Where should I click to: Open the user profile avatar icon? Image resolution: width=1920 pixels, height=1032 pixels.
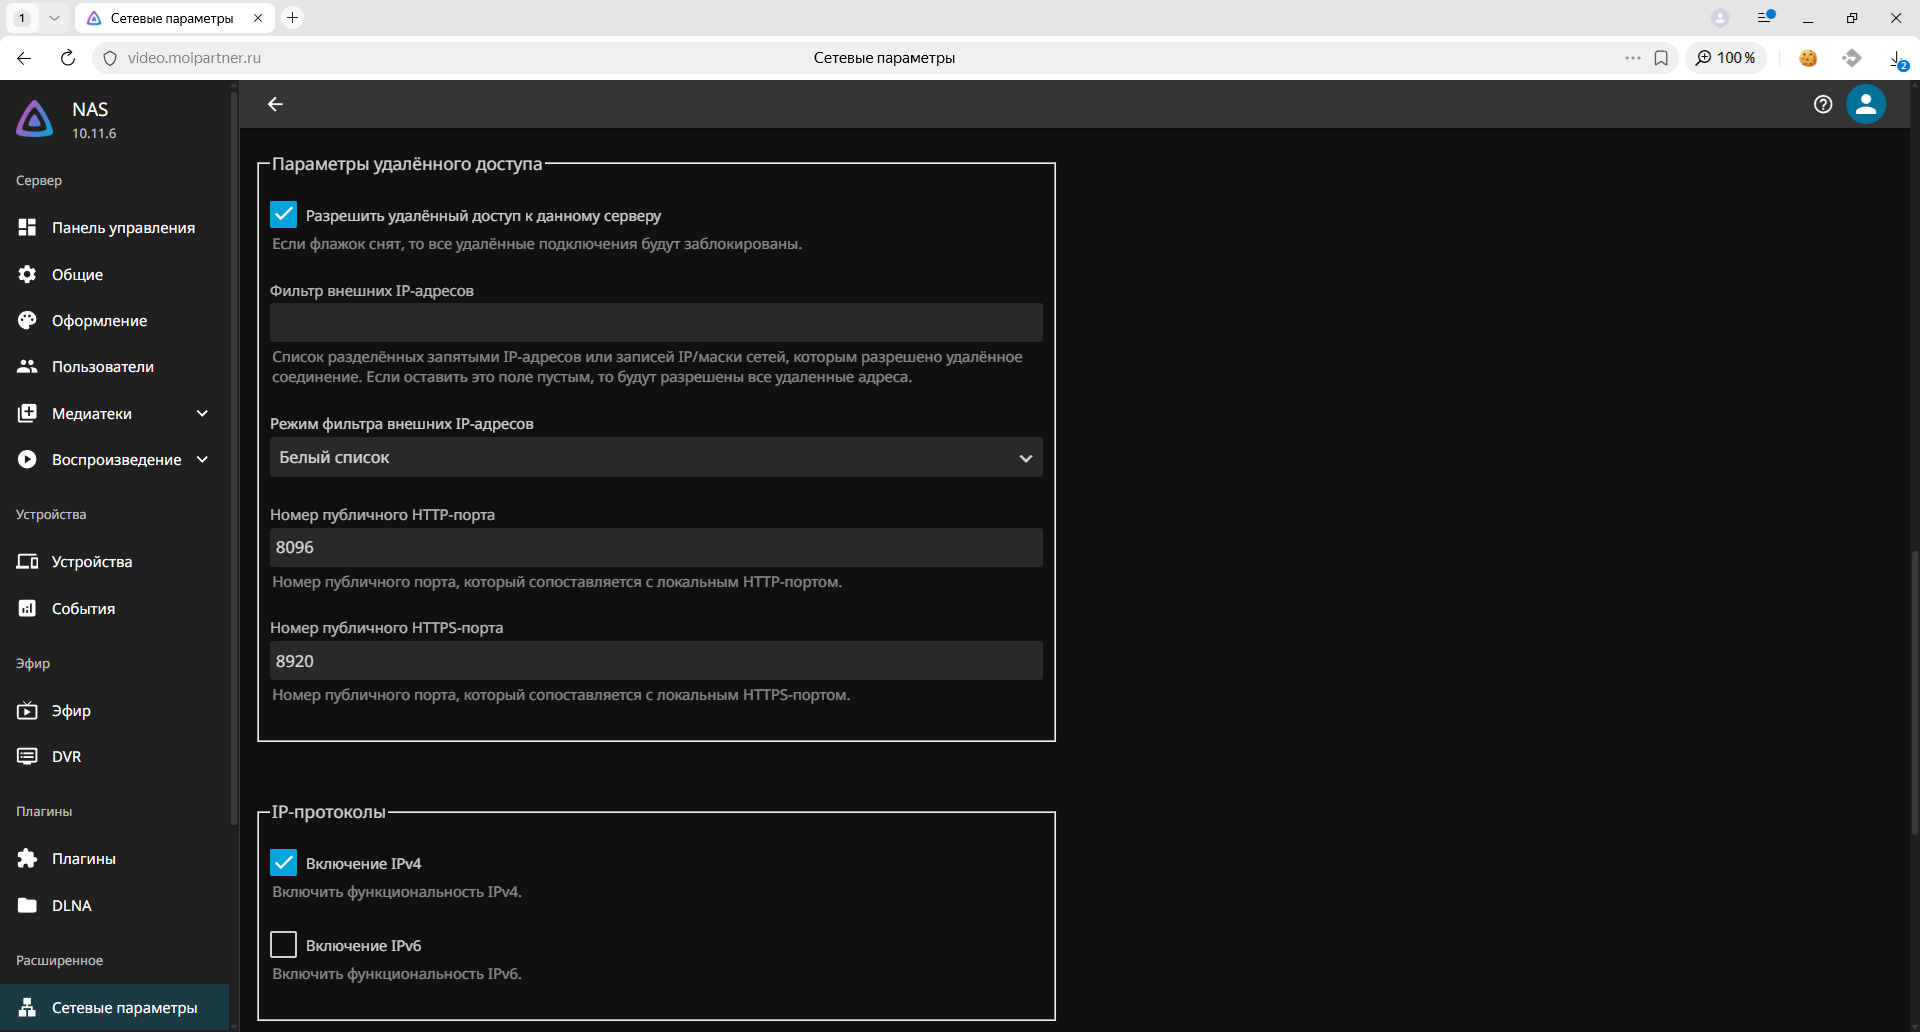pos(1866,104)
